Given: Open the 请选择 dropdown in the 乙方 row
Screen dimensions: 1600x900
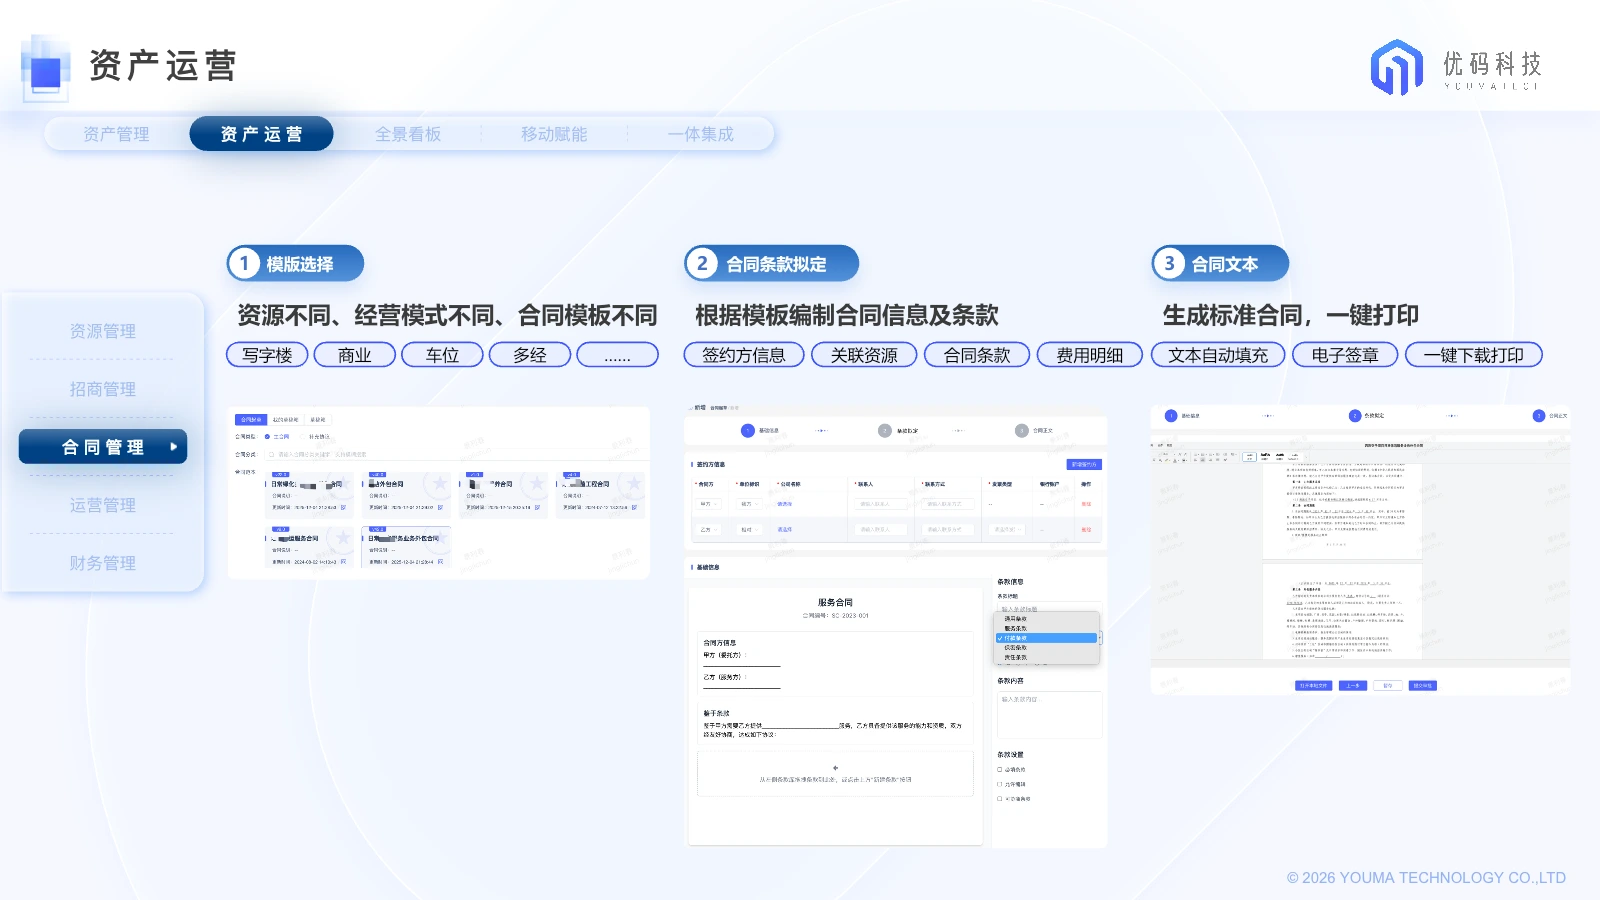Looking at the screenshot, I should [1007, 530].
